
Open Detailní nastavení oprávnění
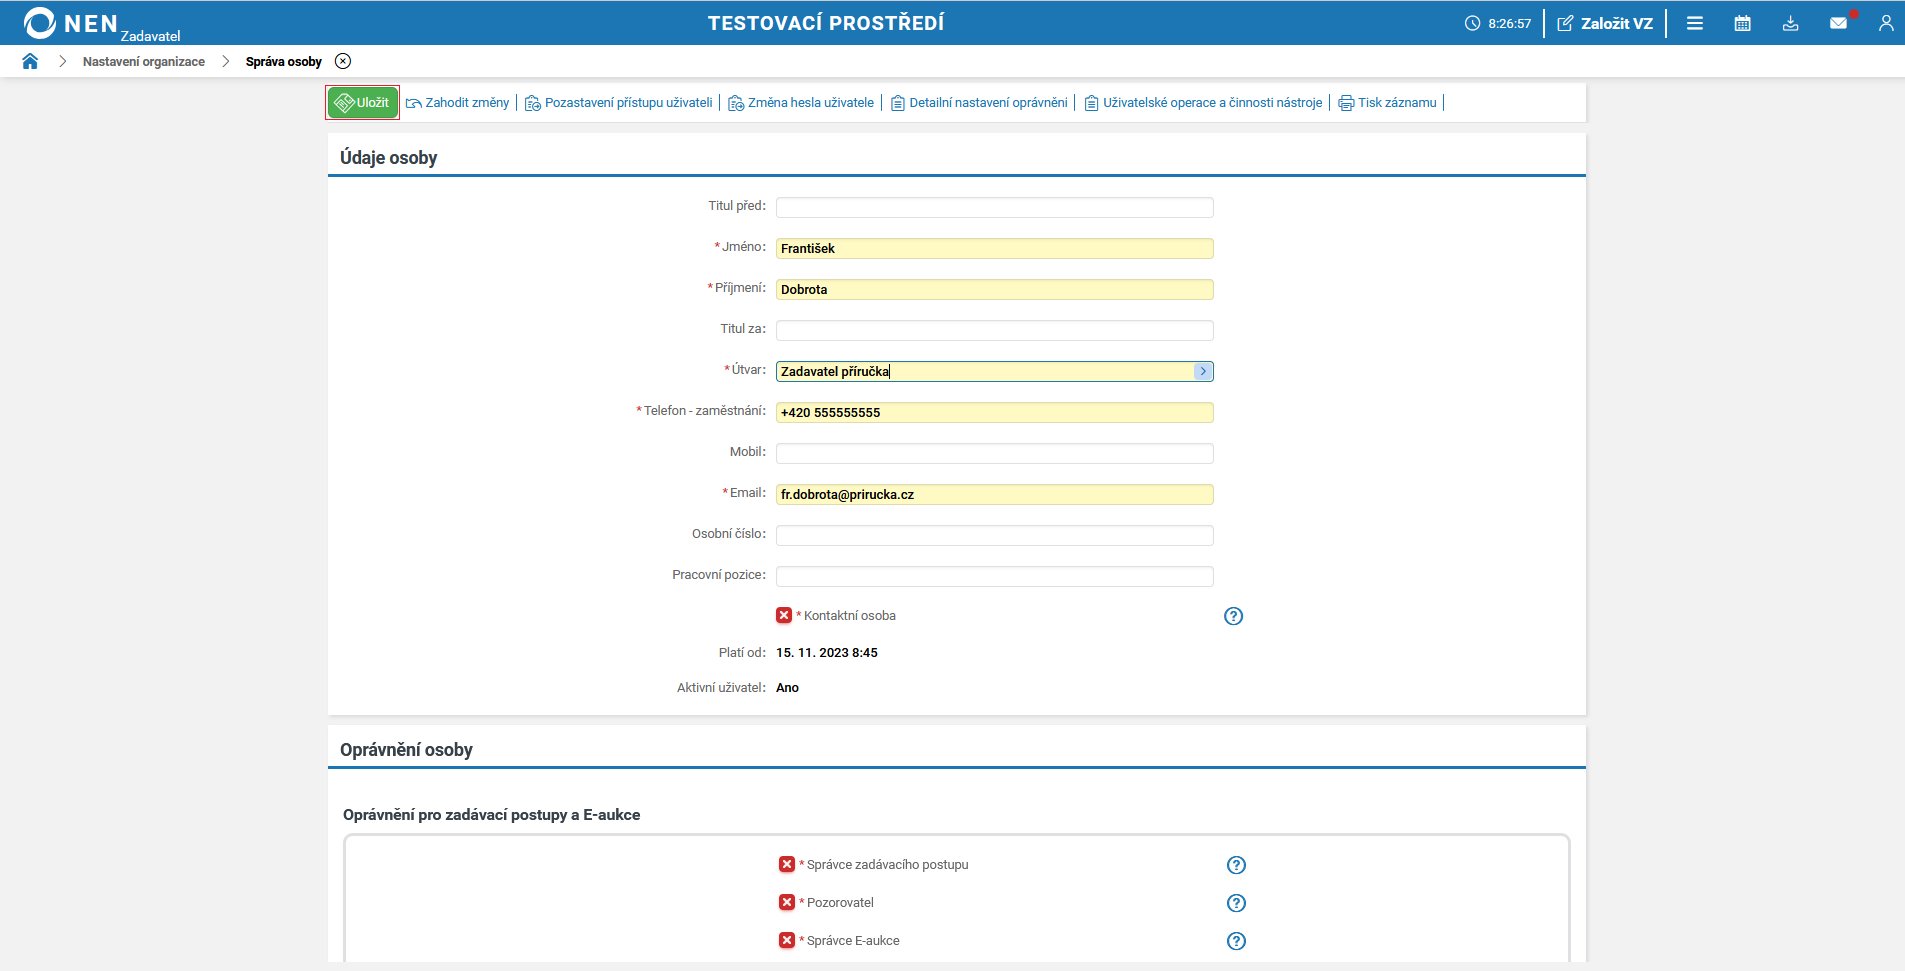[x=979, y=103]
